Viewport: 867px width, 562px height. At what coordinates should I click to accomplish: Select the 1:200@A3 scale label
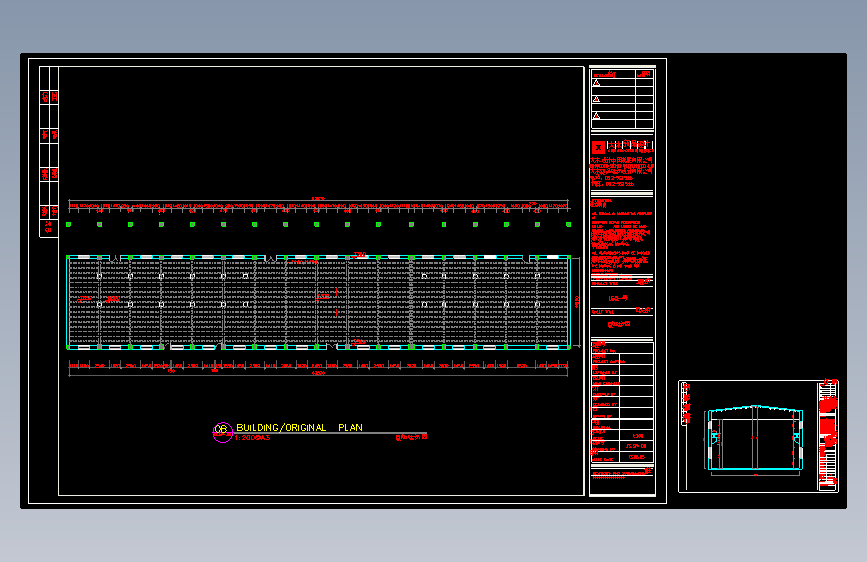(252, 438)
